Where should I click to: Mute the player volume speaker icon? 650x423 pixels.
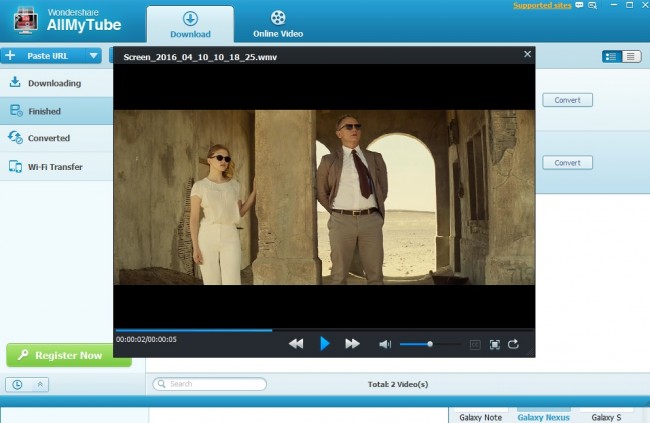(x=385, y=344)
